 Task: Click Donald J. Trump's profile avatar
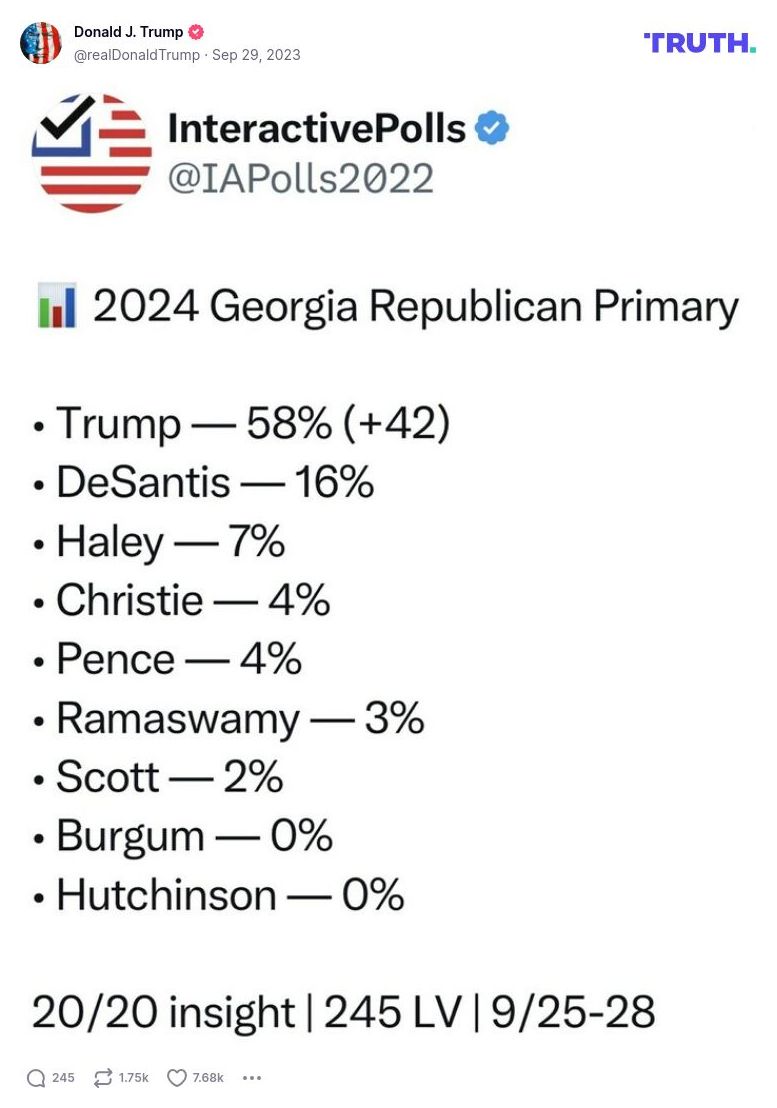coord(41,43)
